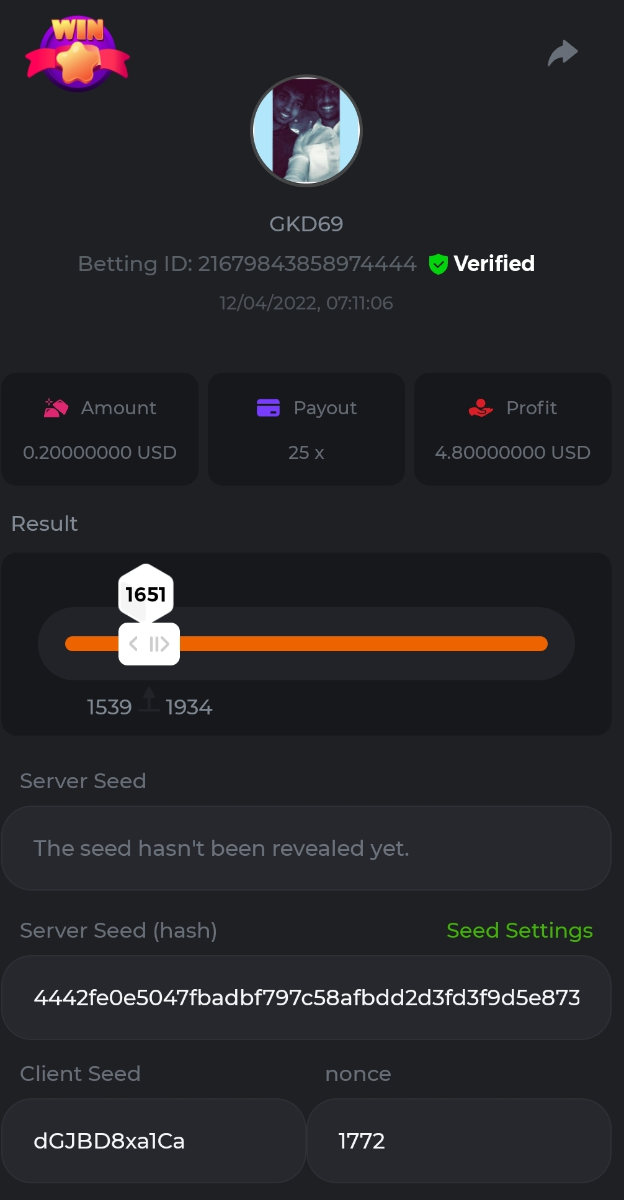Screen dimensions: 624x1200
Task: Click the Betting ID number
Action: pos(307,264)
